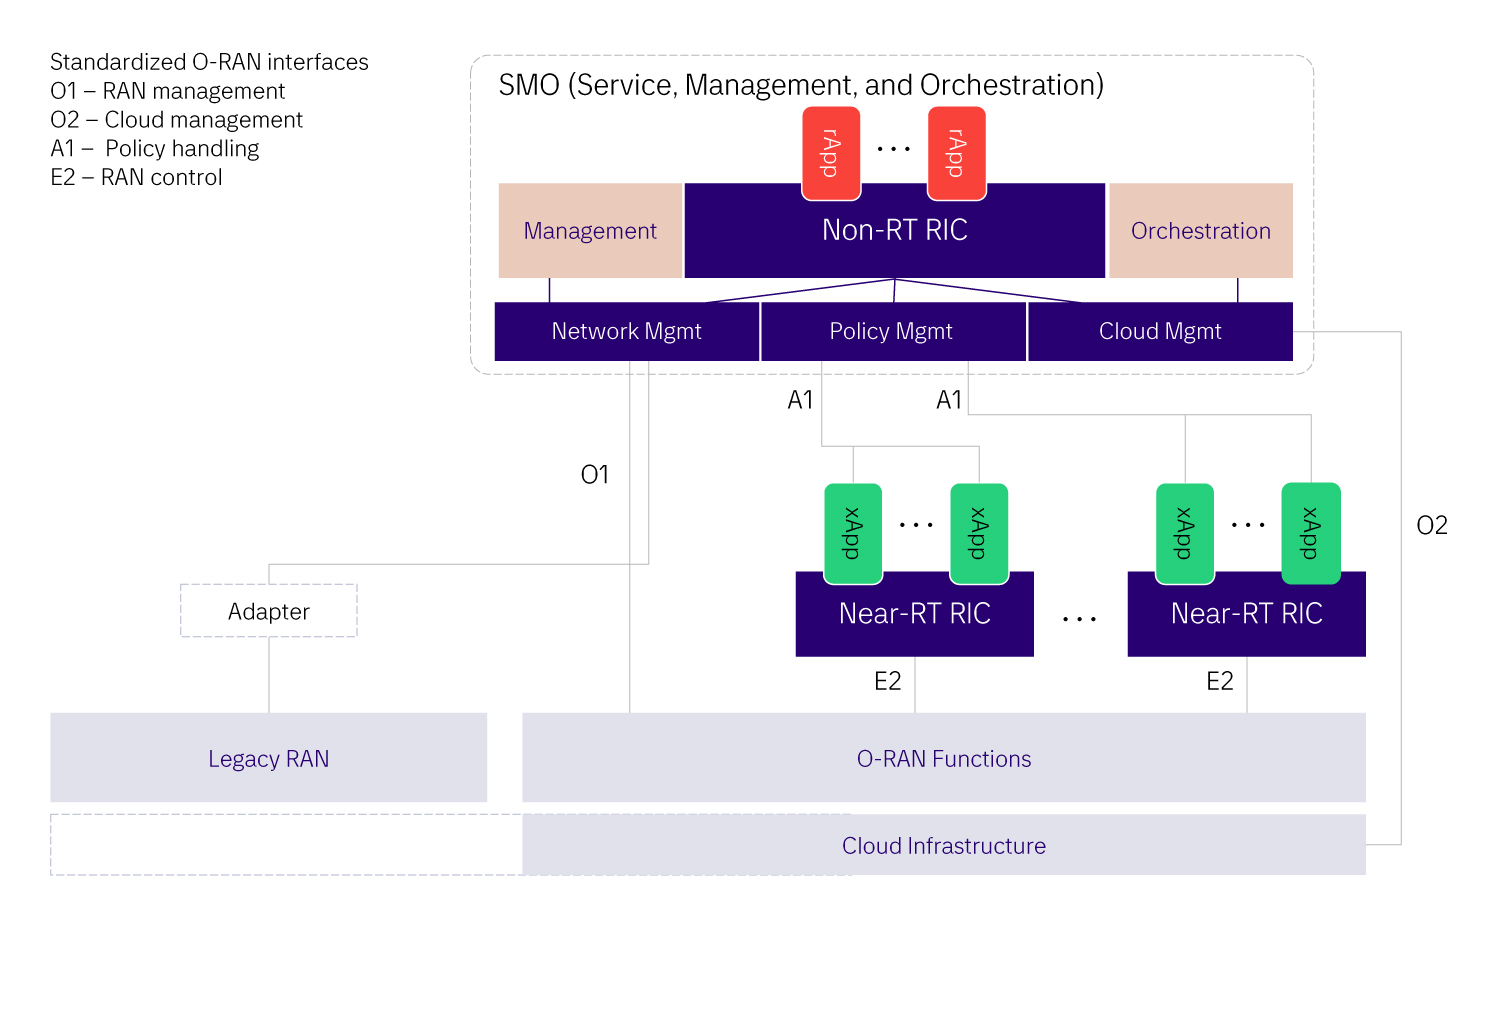
Task: Click the first xApp on right Near-RT RIC
Action: 1185,533
